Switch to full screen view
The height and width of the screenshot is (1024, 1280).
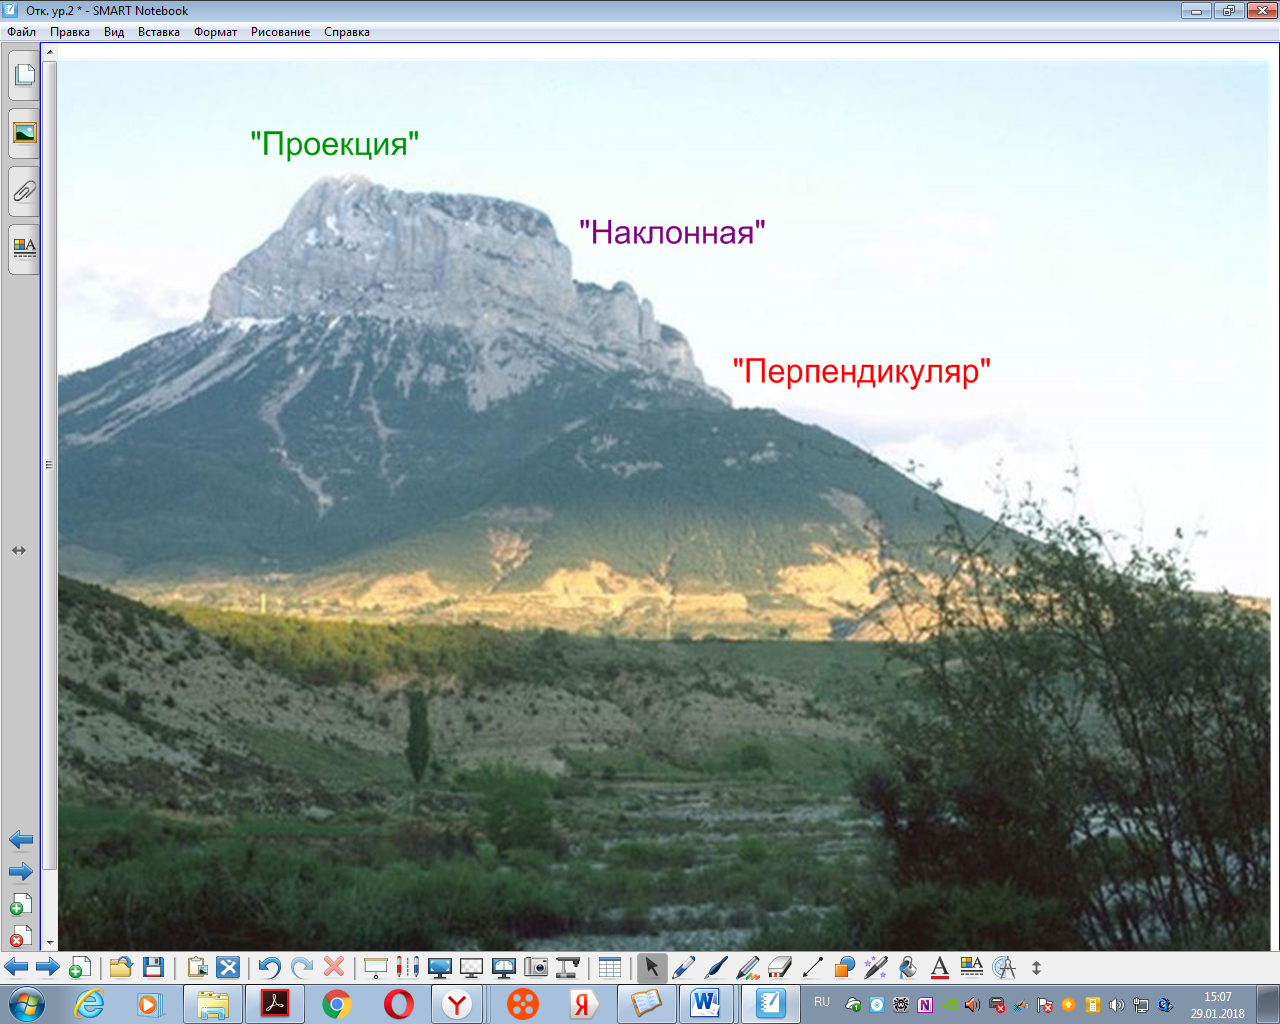coord(439,967)
